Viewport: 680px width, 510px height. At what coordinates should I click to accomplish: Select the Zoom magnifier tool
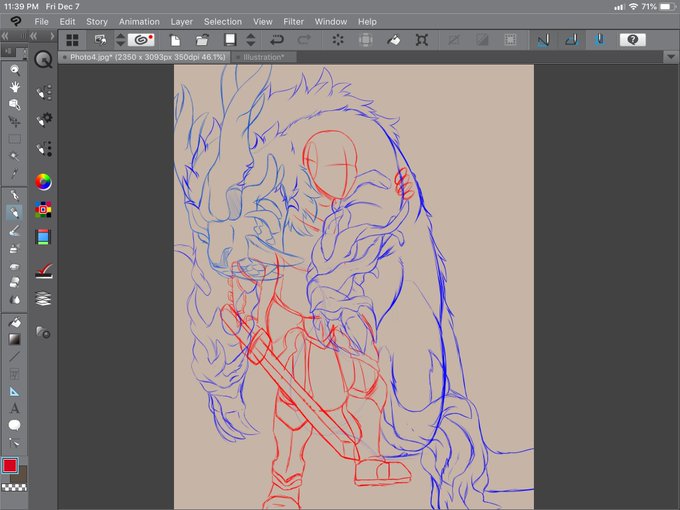[14, 69]
